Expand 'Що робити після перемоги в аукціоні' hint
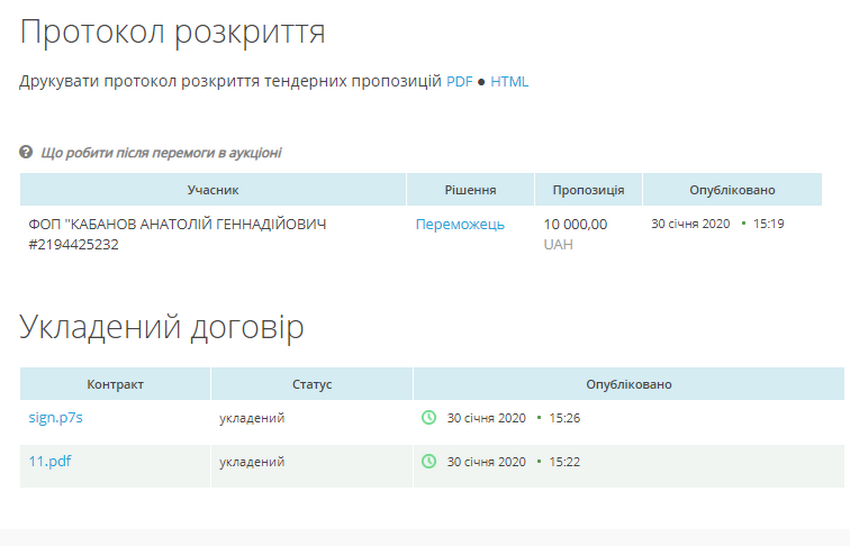Viewport: 850px width, 546px height. click(x=161, y=153)
